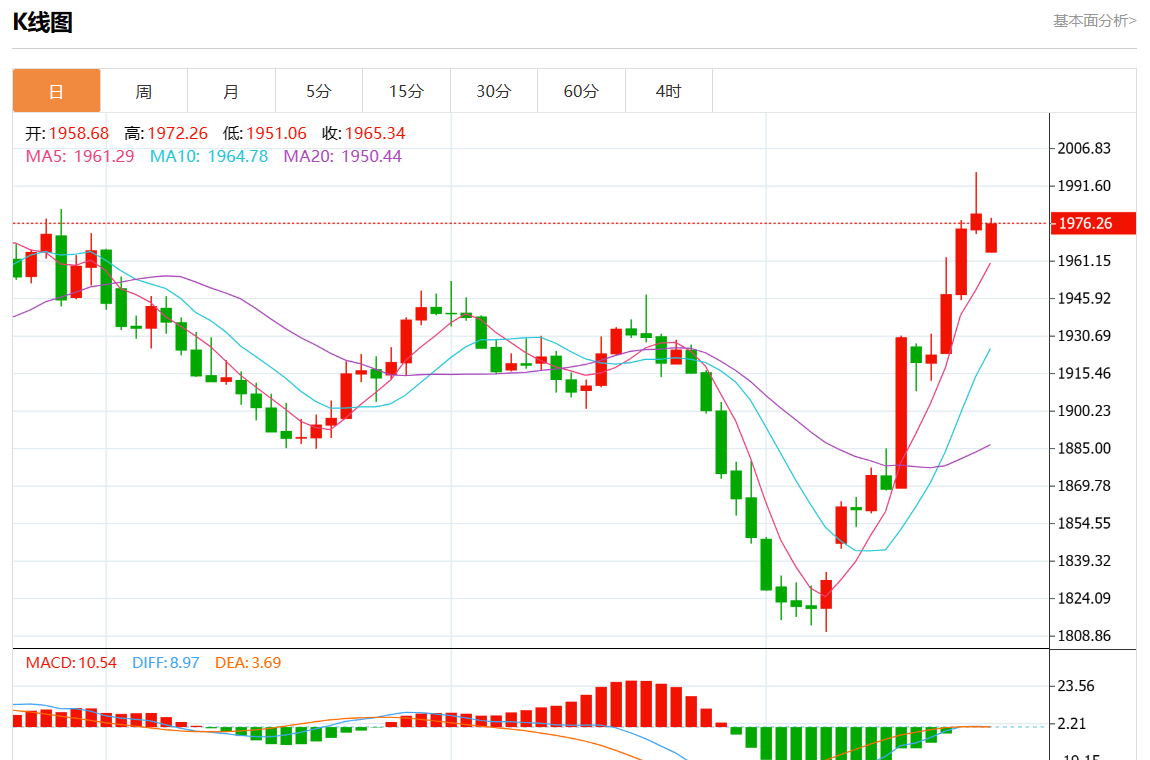Image resolution: width=1150 pixels, height=760 pixels.
Task: Click the 1824.09 price axis label
Action: coord(1084,598)
